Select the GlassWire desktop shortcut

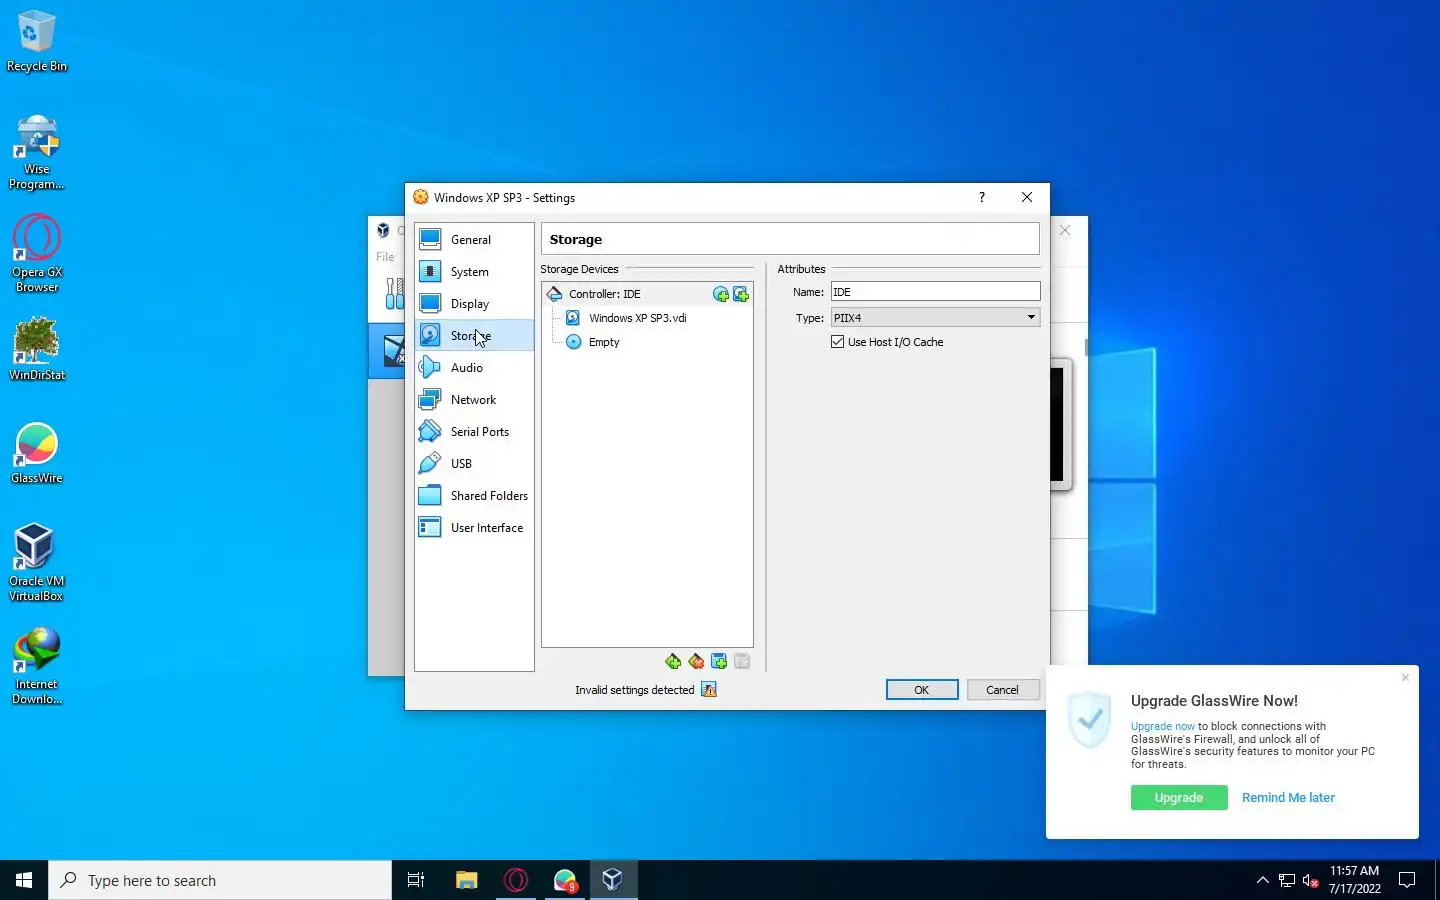tap(37, 453)
